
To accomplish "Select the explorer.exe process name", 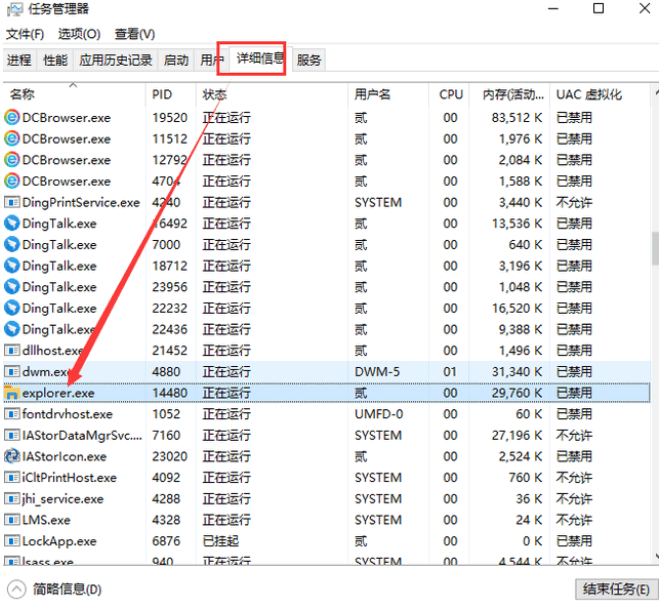I will 58,393.
